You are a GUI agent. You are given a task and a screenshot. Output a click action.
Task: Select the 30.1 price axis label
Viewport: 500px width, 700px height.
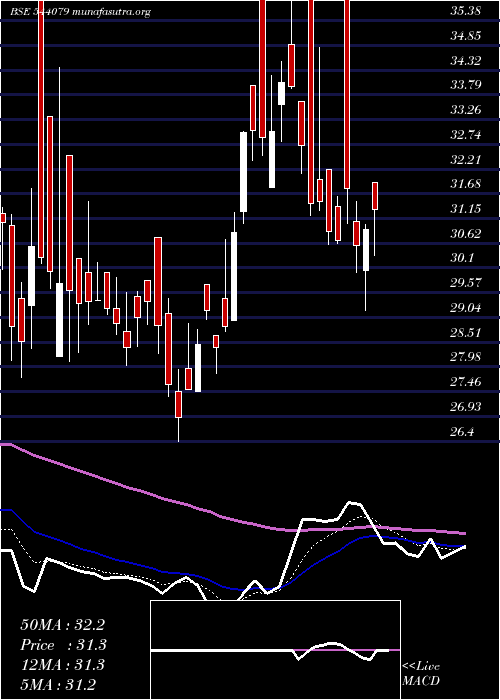[462, 258]
